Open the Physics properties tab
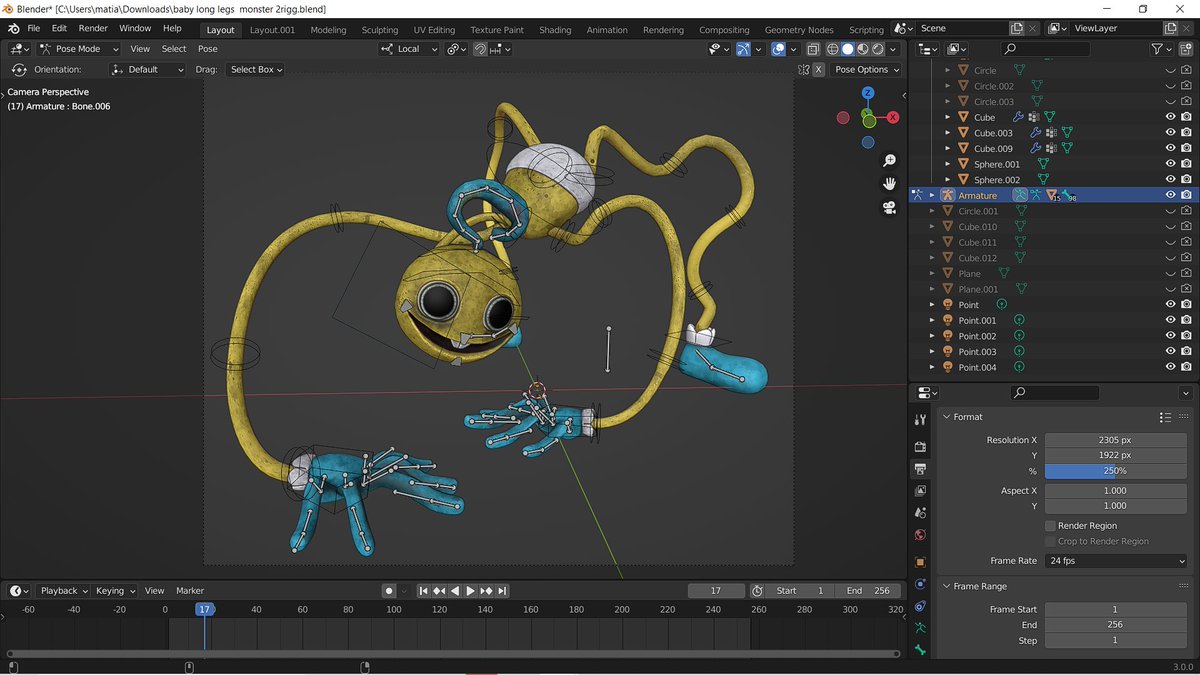Screen dimensions: 1200x675 920,585
